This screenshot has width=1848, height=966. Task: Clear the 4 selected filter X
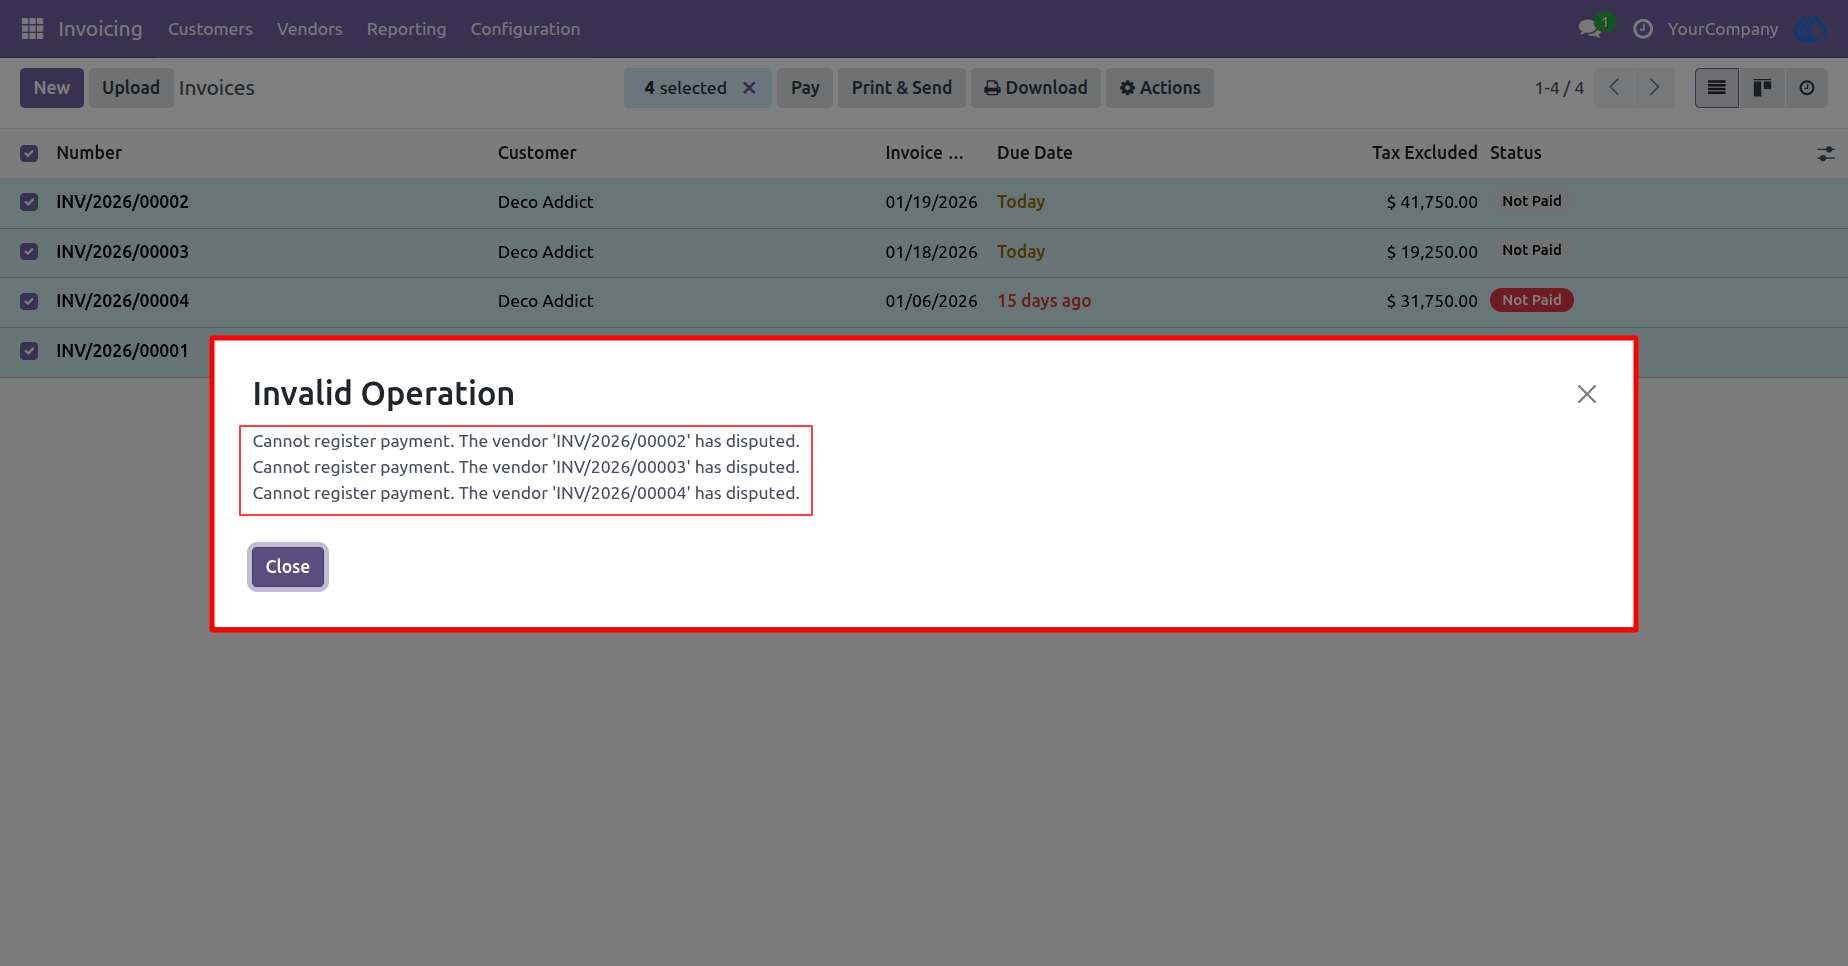click(749, 88)
